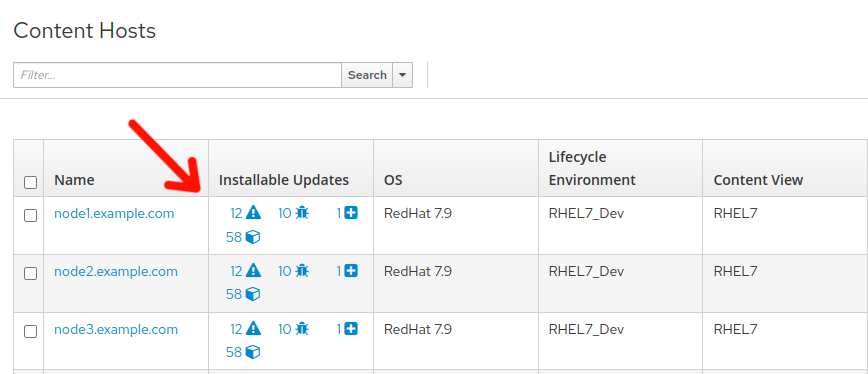
Task: Open node1's 10 bug fix count
Action: 285,213
